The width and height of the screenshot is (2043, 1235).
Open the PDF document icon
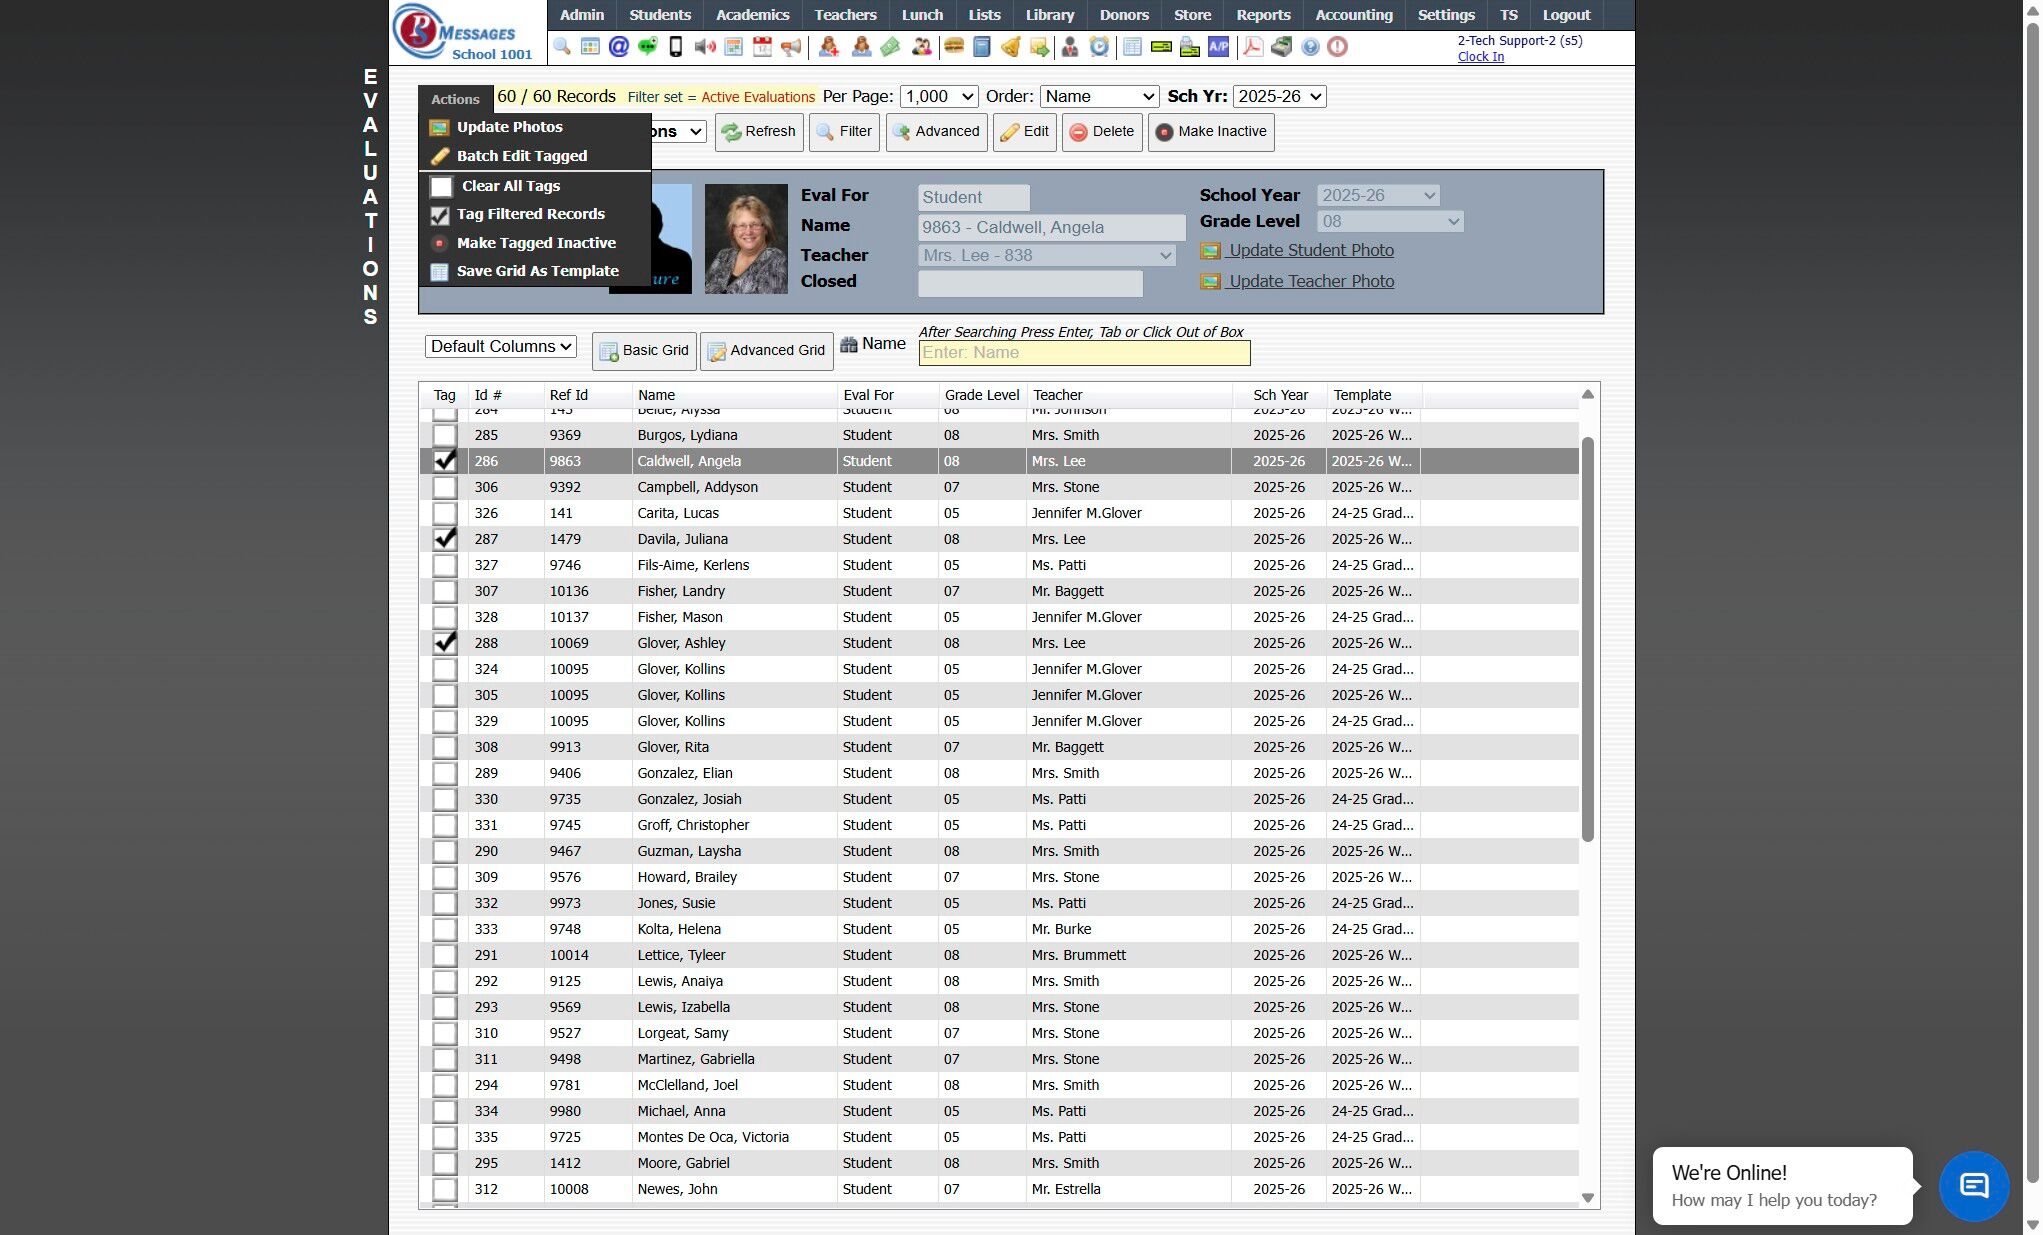click(1252, 47)
